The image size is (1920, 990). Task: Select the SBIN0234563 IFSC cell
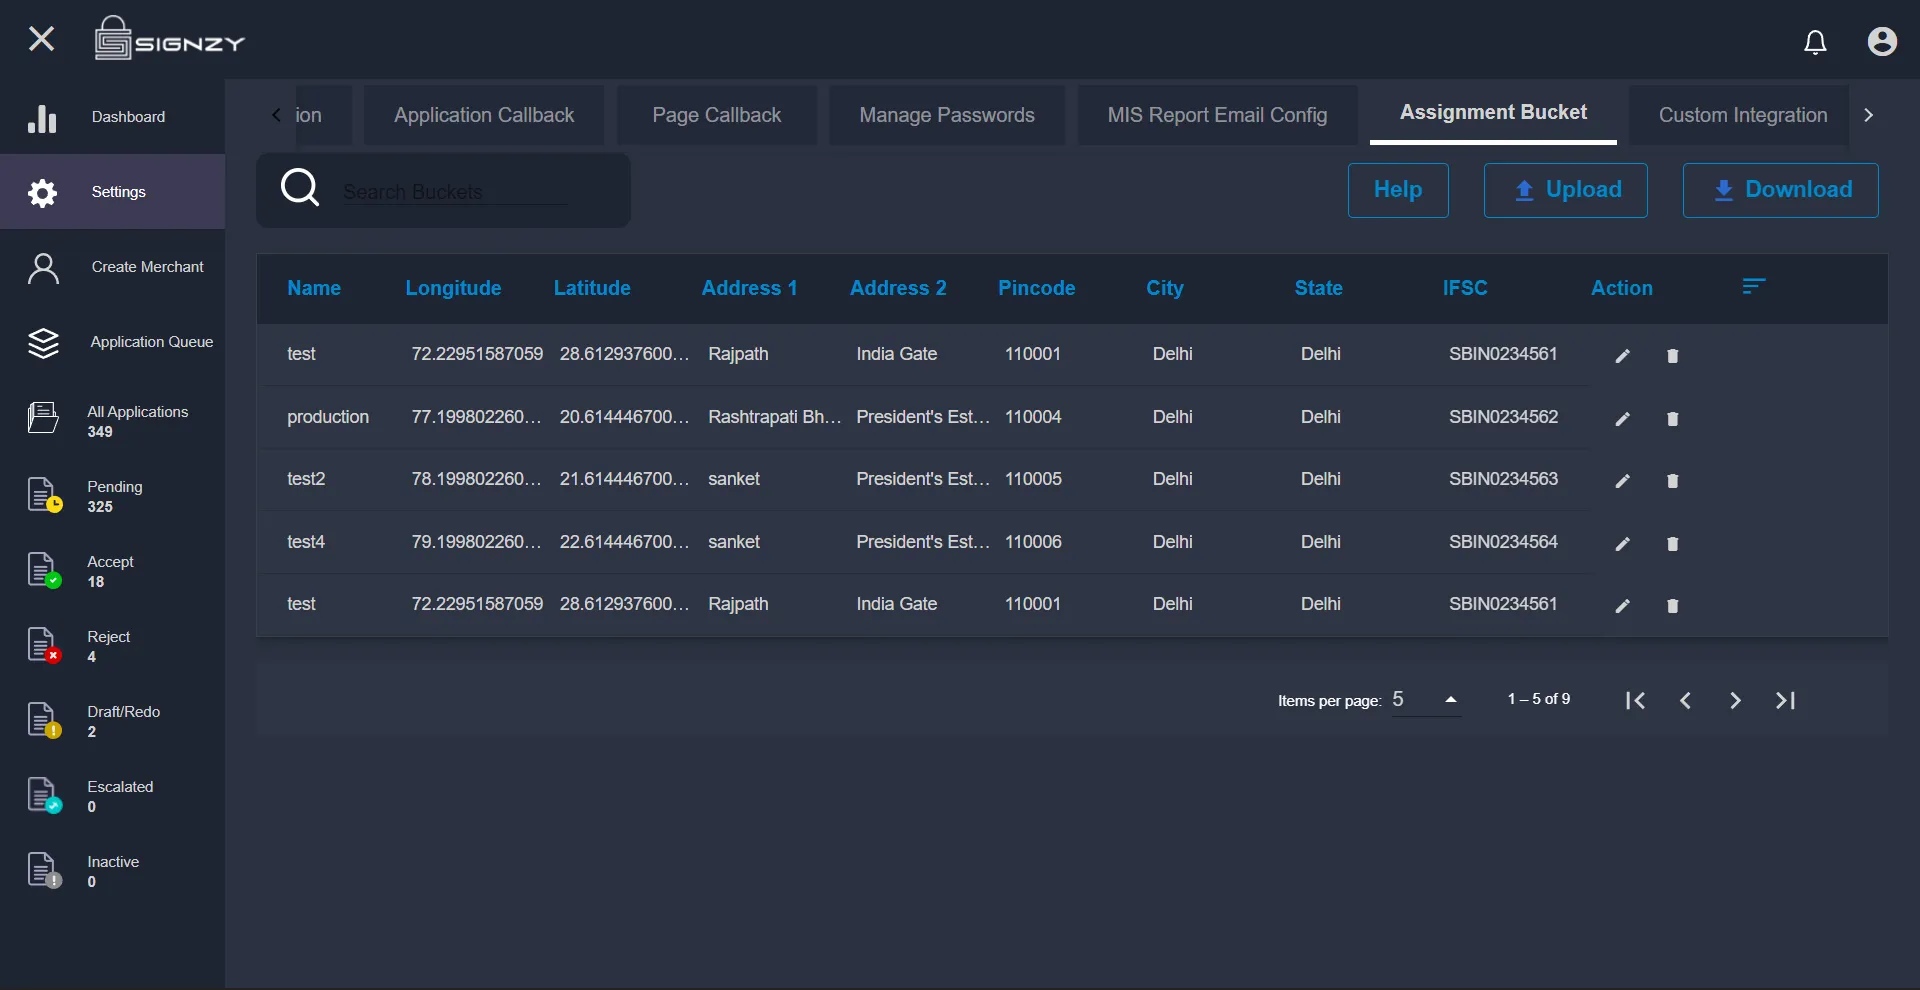(1503, 479)
